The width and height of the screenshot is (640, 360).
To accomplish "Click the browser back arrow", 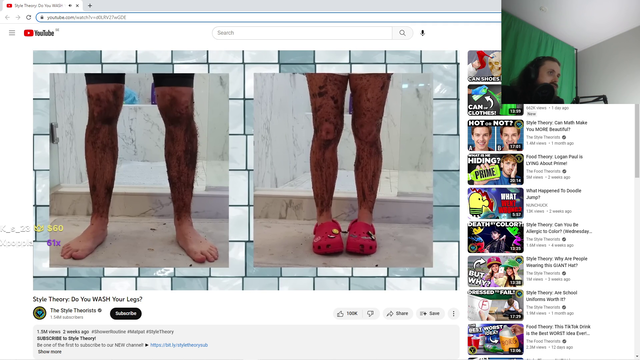I will pos(7,17).
